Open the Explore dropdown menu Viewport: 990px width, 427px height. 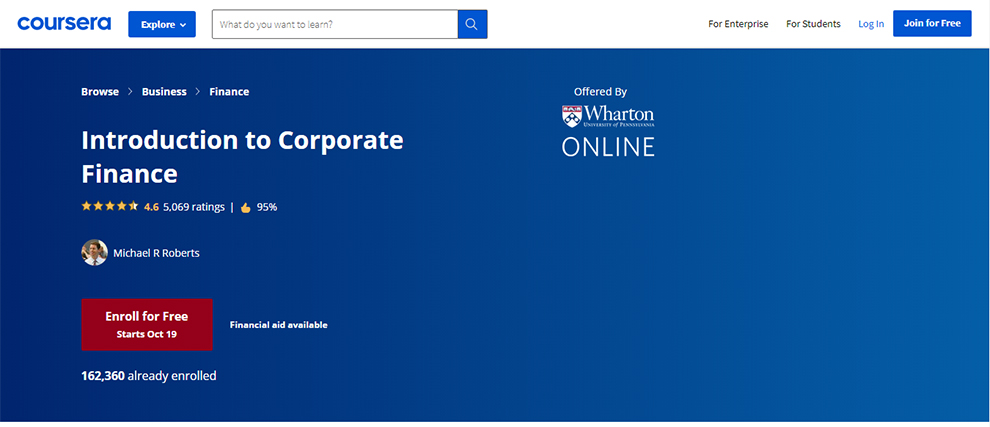coord(162,24)
